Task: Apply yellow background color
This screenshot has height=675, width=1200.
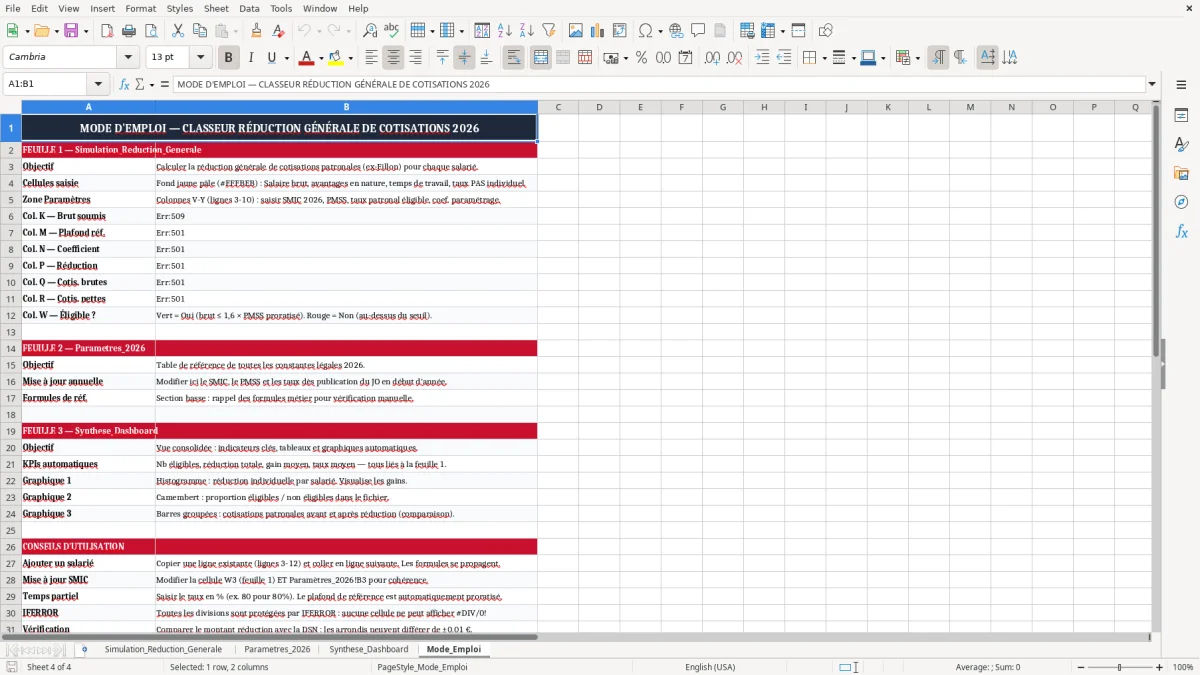Action: [336, 58]
